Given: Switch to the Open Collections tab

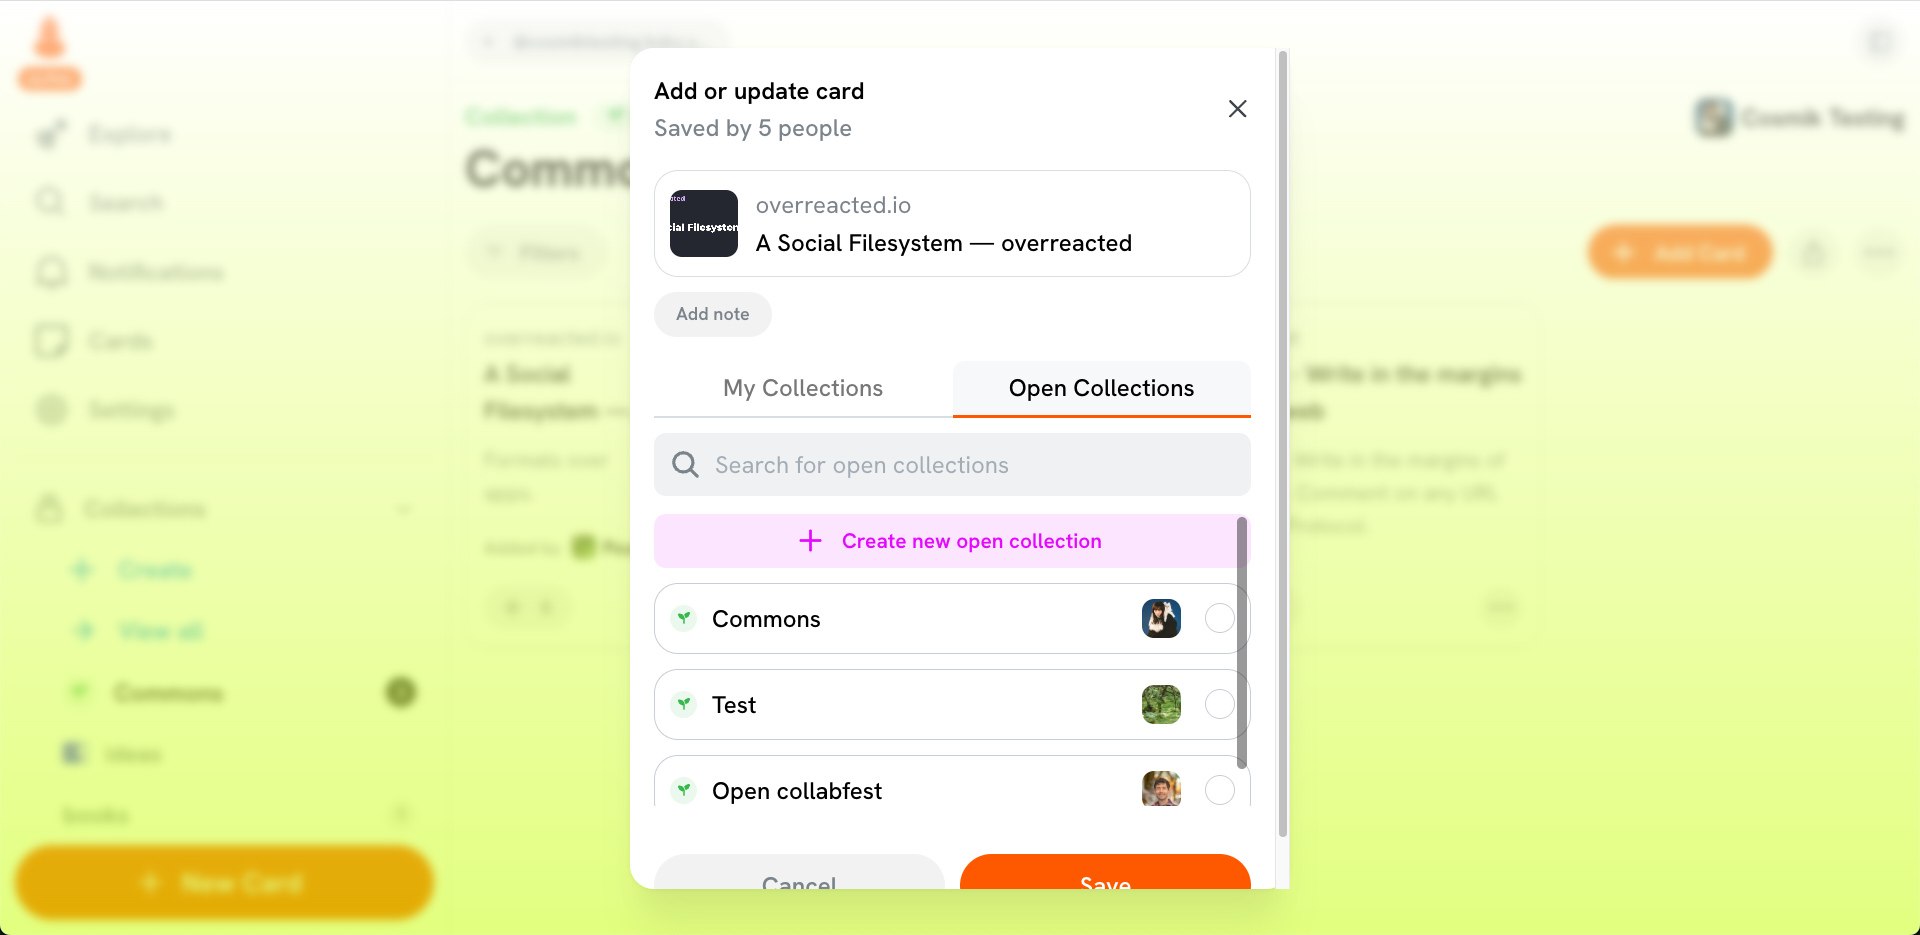Looking at the screenshot, I should (1101, 388).
